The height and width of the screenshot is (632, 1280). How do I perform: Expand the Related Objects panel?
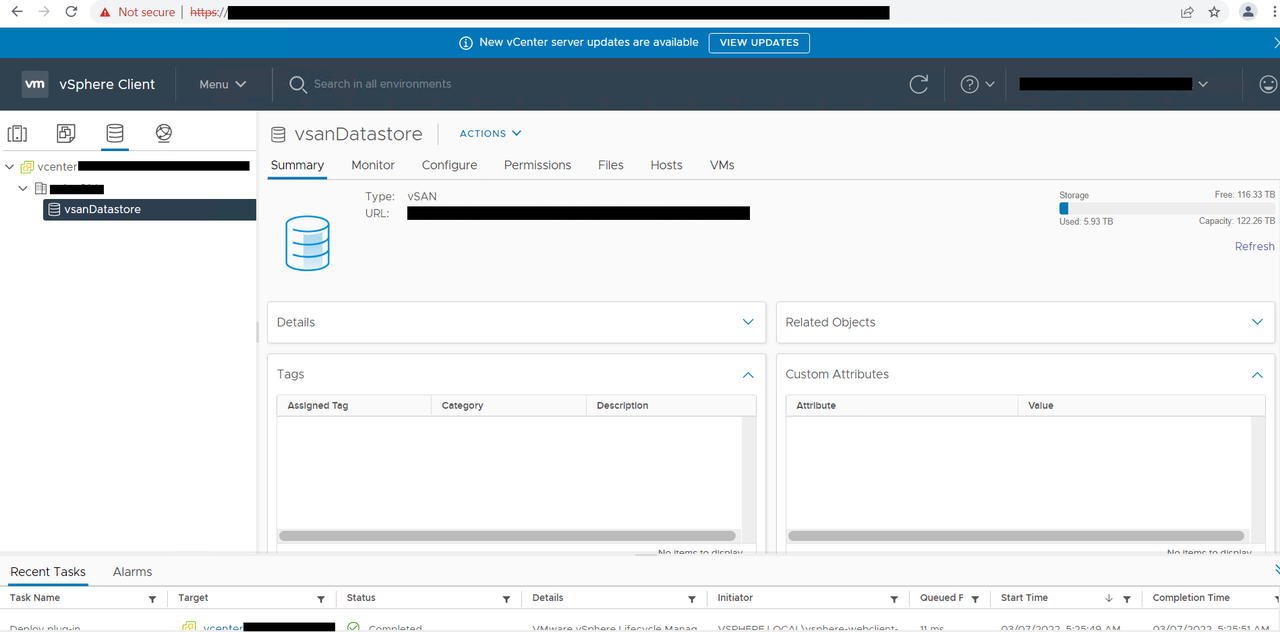click(1257, 322)
